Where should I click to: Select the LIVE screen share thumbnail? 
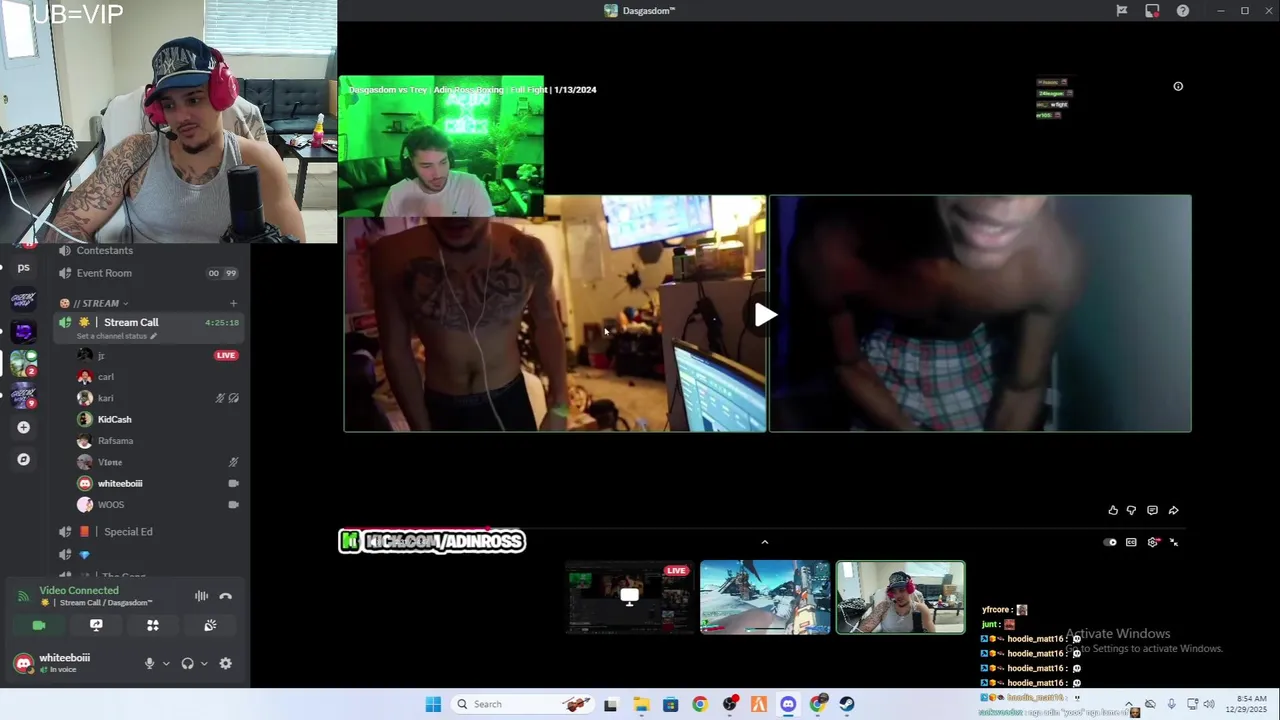tap(629, 597)
